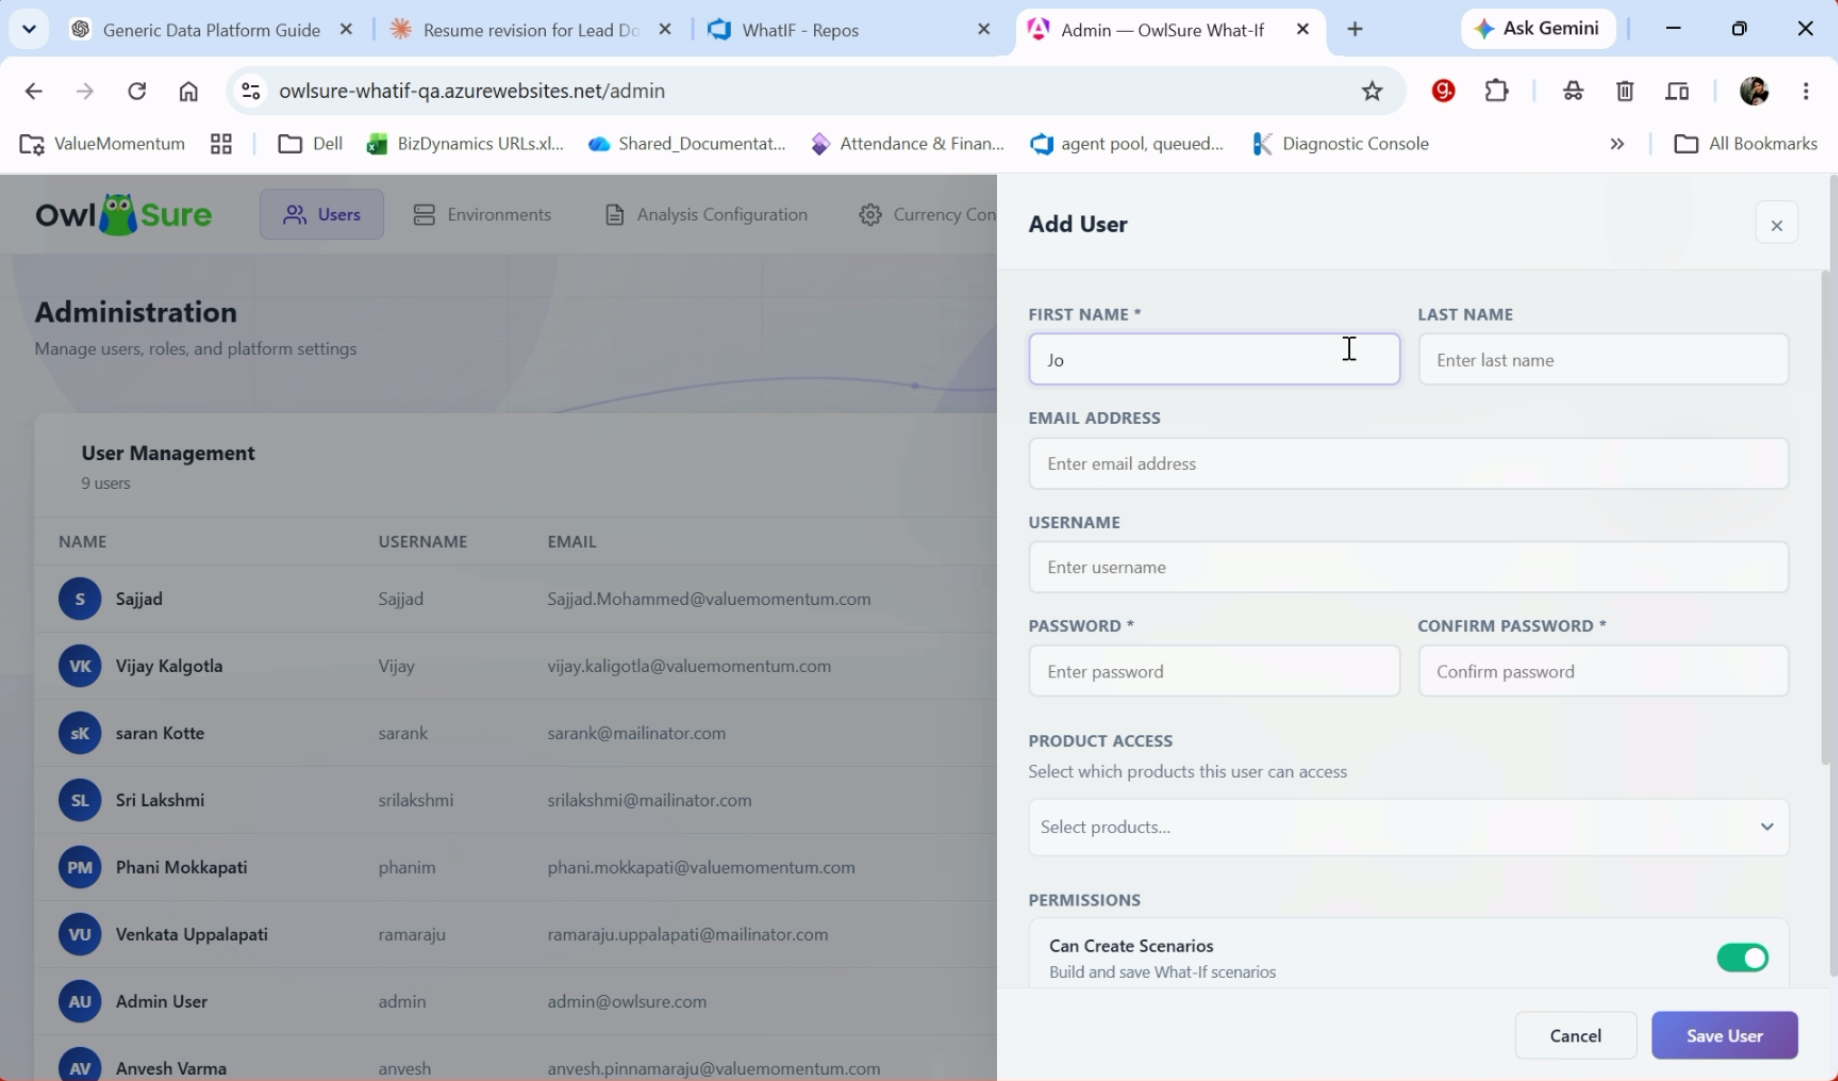Image resolution: width=1838 pixels, height=1081 pixels.
Task: Open the Users tab
Action: point(321,214)
